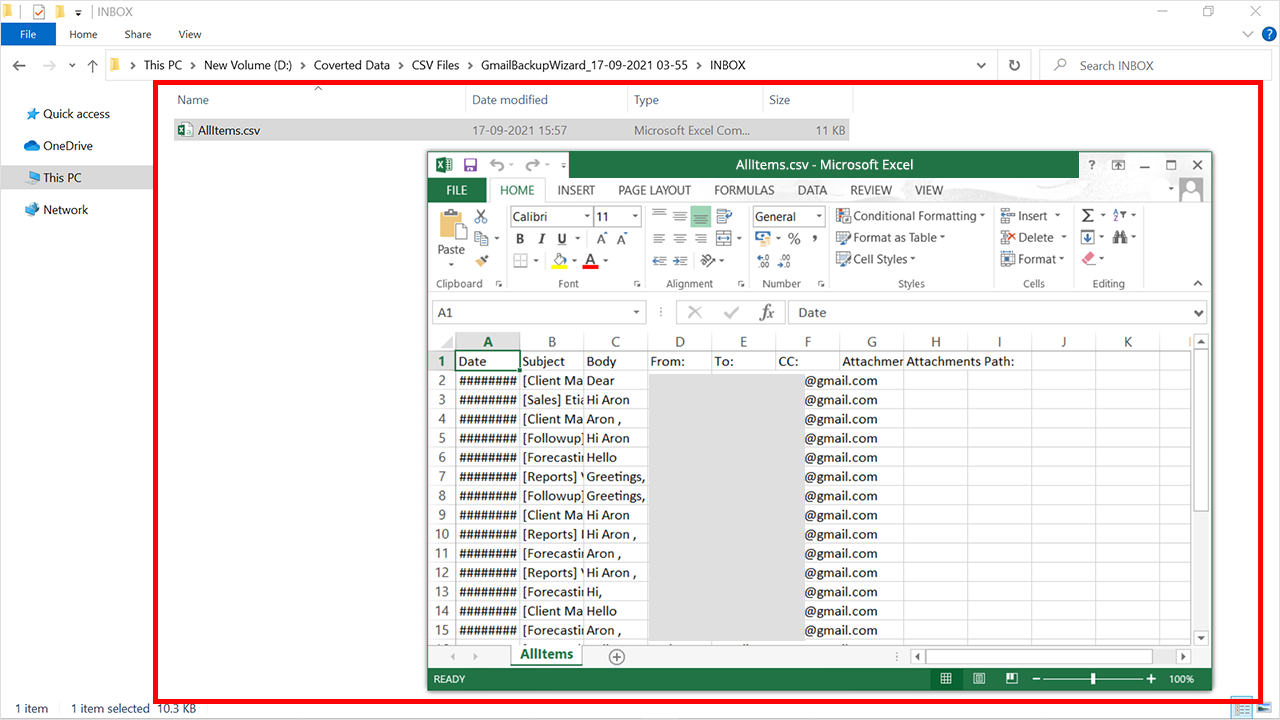Center text horizontally in Excel
The width and height of the screenshot is (1280, 720).
tap(680, 238)
